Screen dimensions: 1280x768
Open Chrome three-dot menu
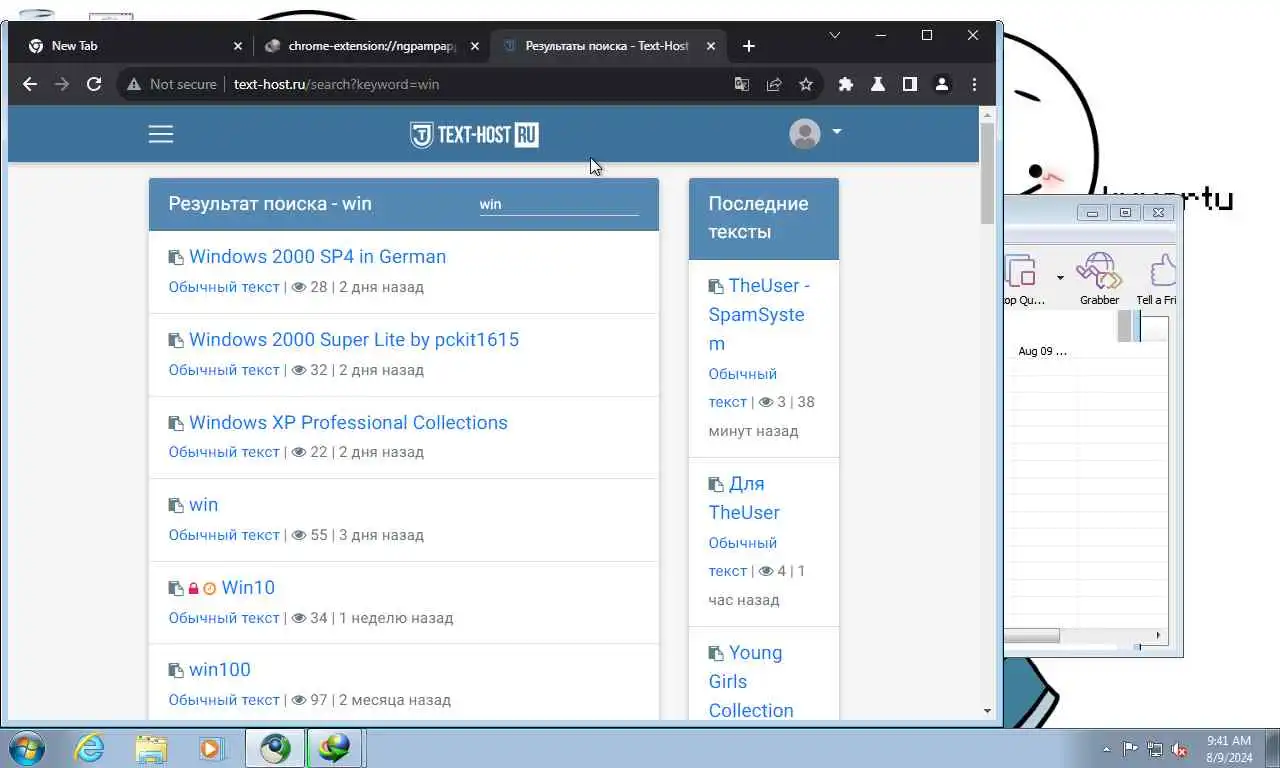pyautogui.click(x=974, y=84)
